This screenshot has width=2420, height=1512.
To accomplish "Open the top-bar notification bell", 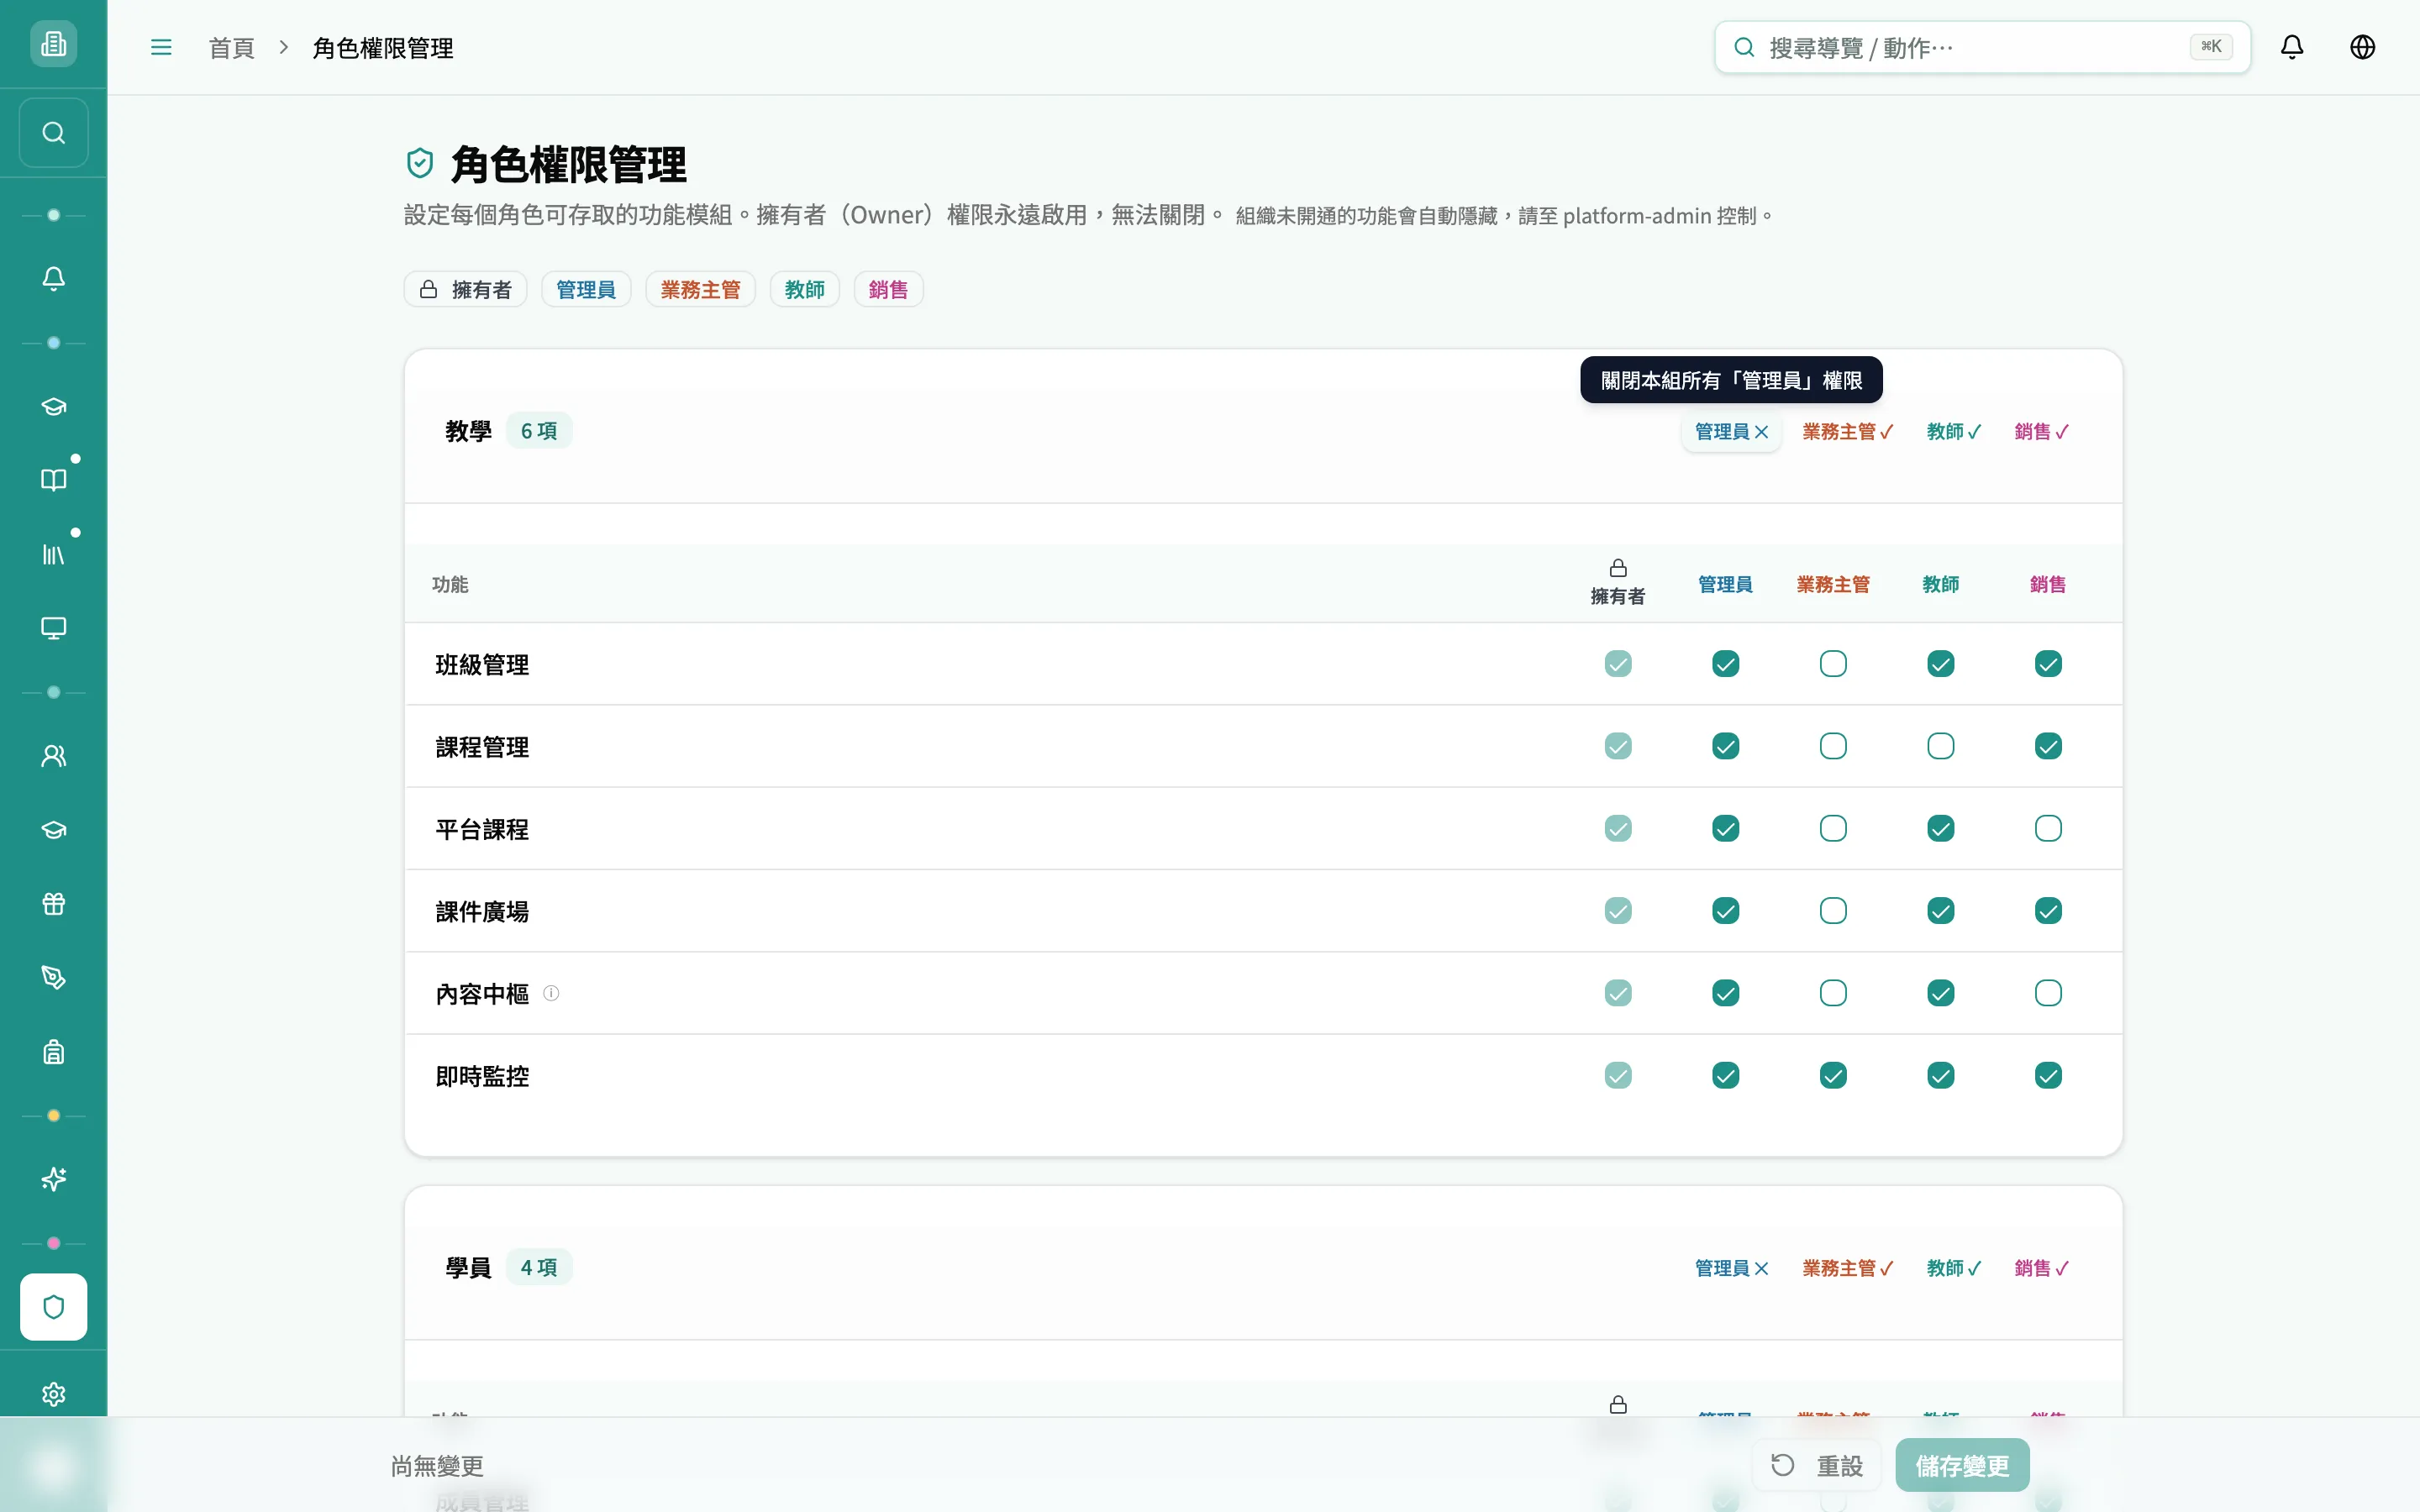I will tap(2292, 47).
